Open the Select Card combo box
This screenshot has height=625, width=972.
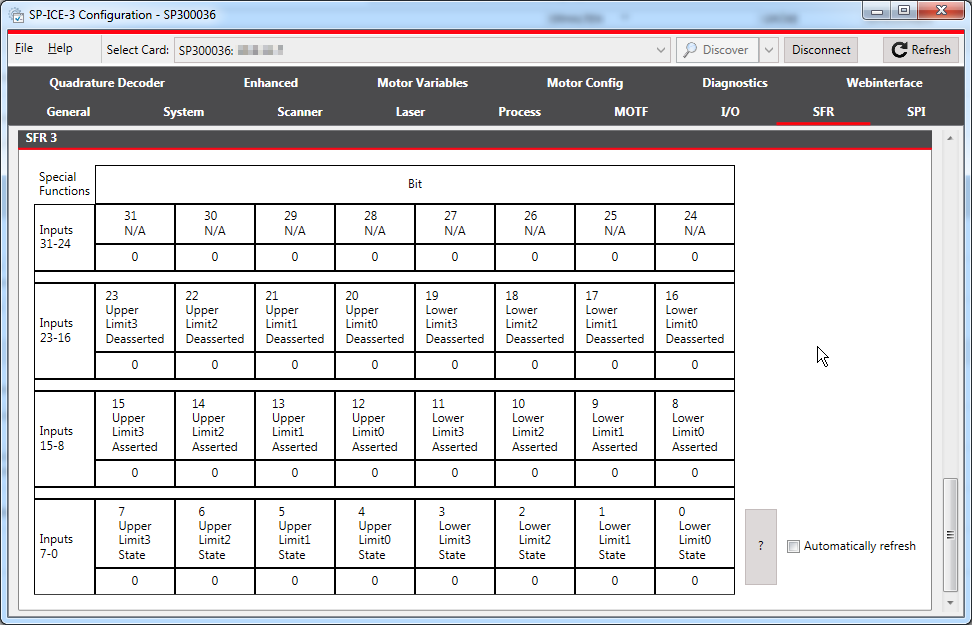pyautogui.click(x=661, y=49)
